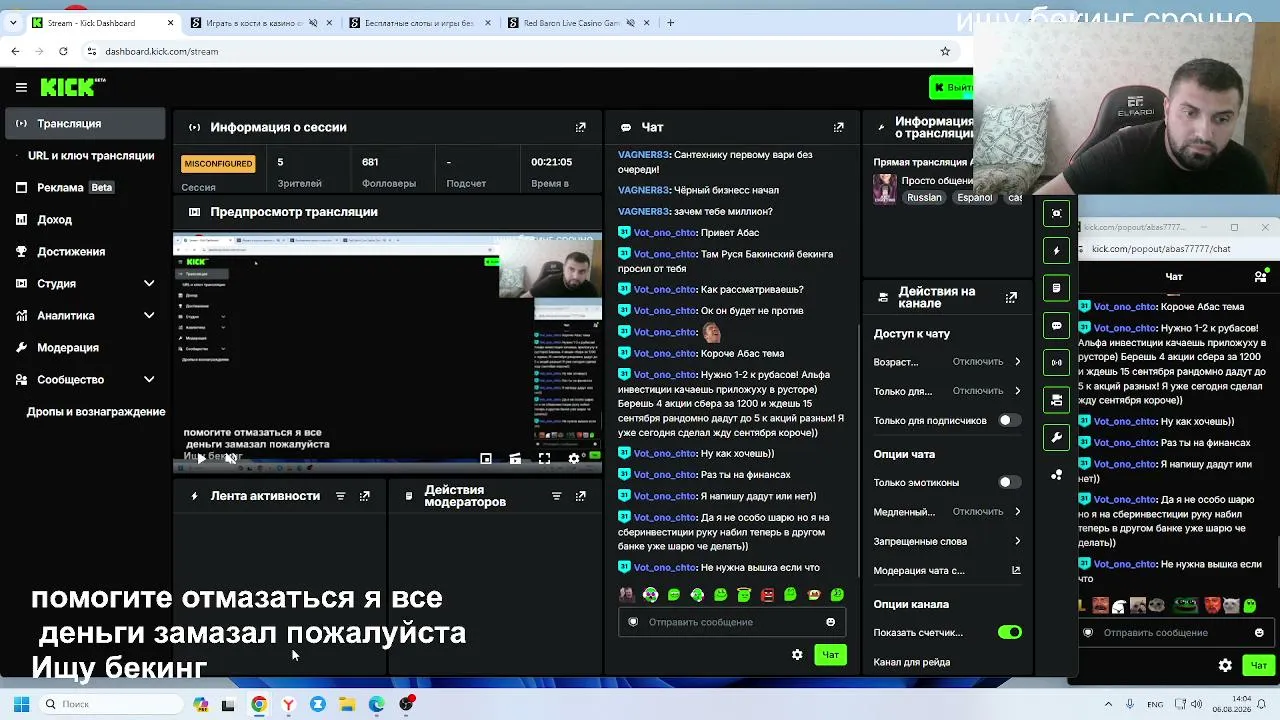Click the chat bubble icon in vertical toolbar

click(1057, 326)
